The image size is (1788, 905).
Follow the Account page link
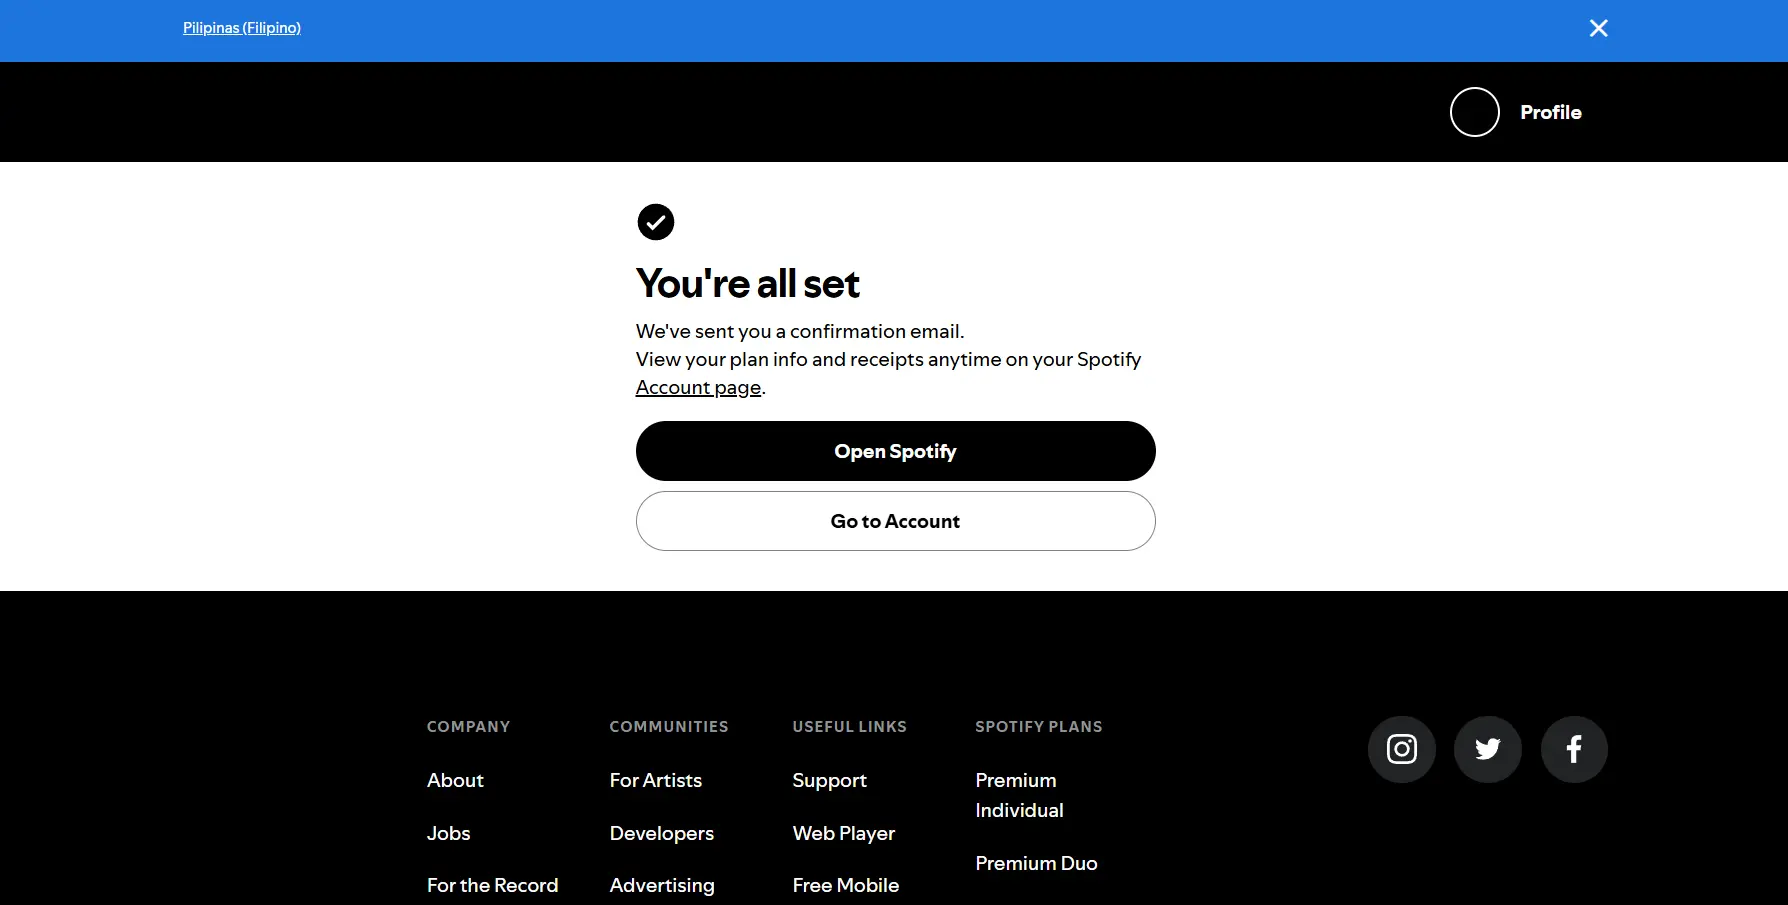[699, 387]
